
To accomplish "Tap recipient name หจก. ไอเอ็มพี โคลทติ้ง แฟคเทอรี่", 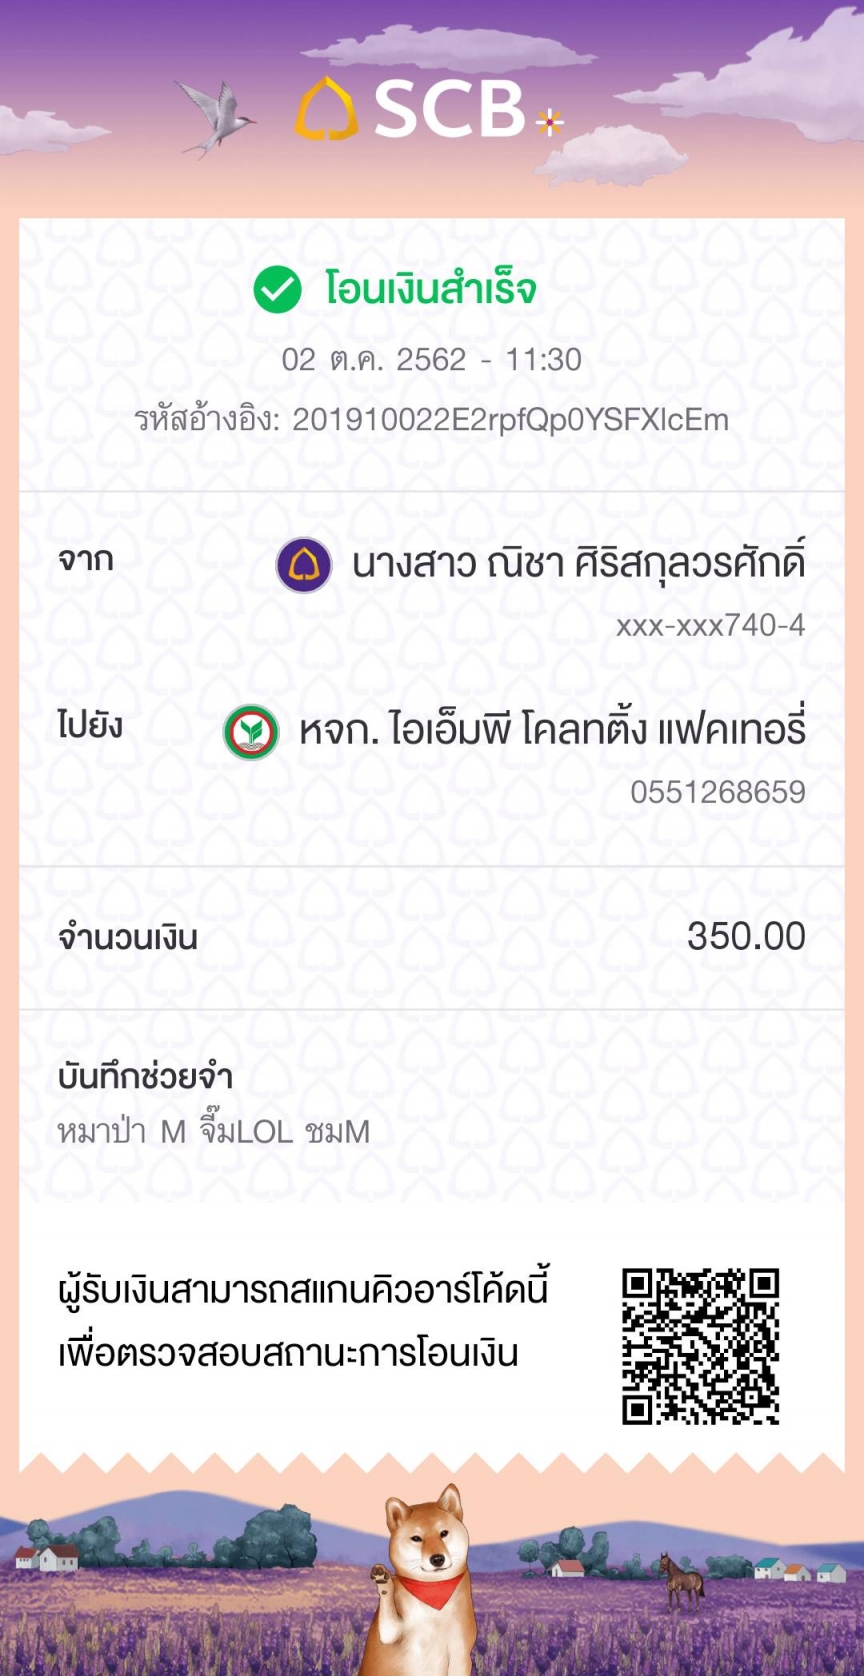I will tap(552, 731).
